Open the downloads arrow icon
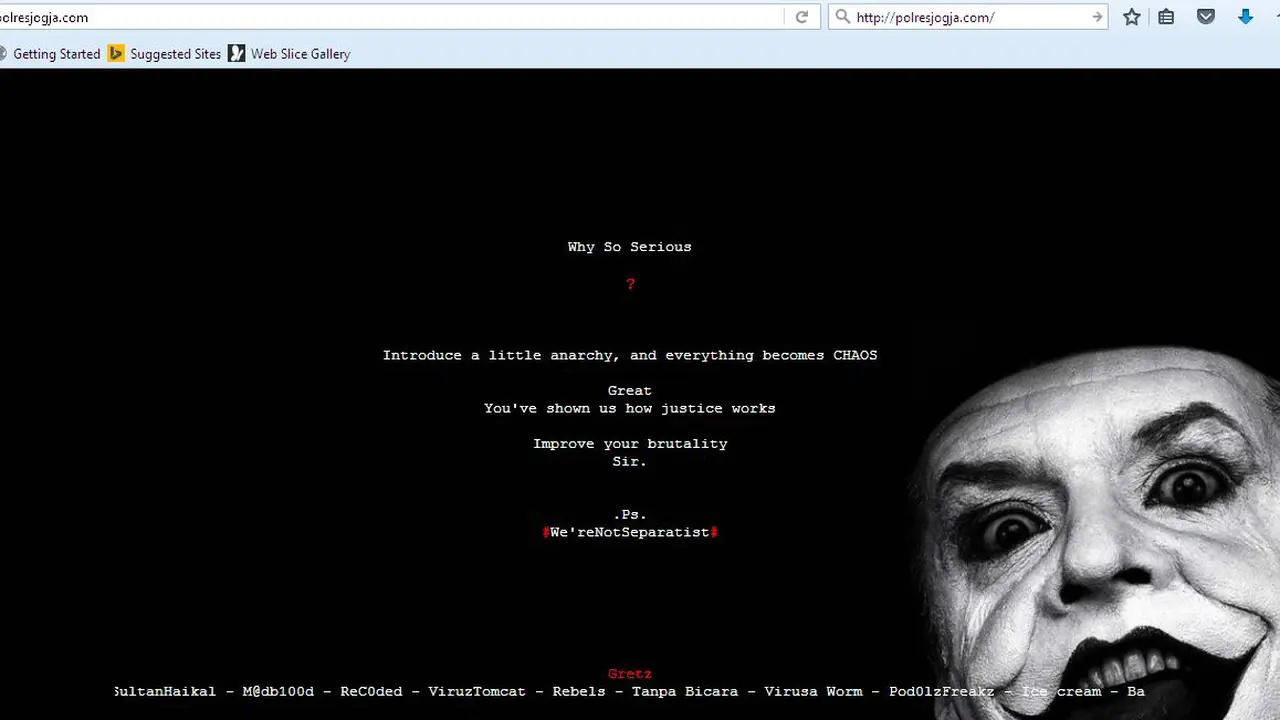Viewport: 1280px width, 720px height. pyautogui.click(x=1245, y=17)
